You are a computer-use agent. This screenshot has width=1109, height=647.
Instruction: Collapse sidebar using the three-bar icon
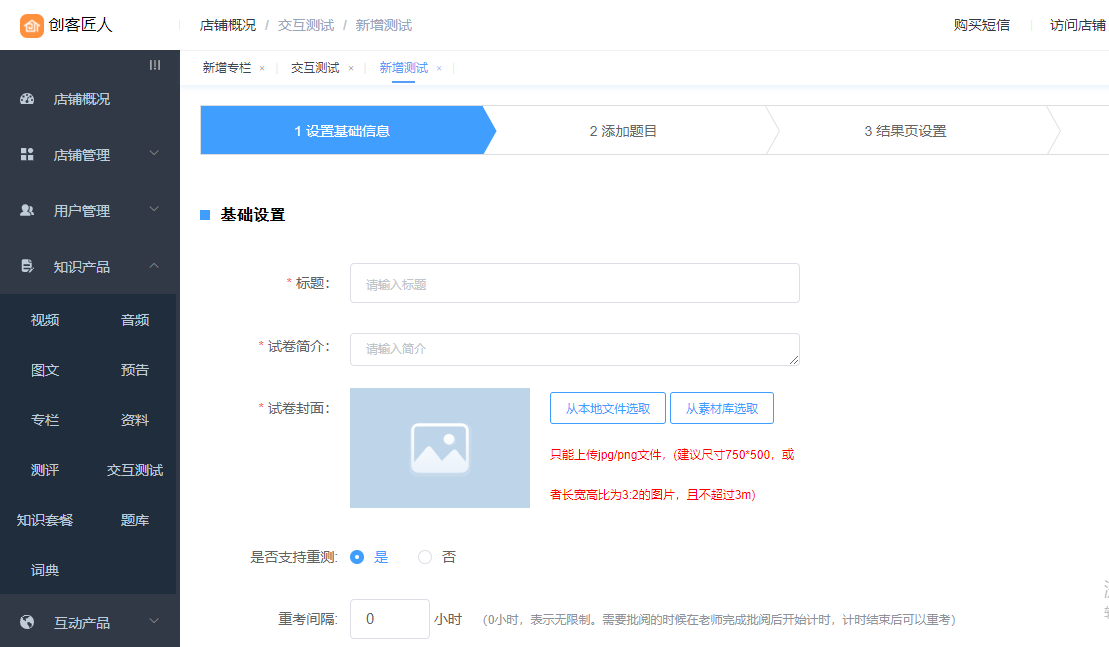(x=155, y=65)
